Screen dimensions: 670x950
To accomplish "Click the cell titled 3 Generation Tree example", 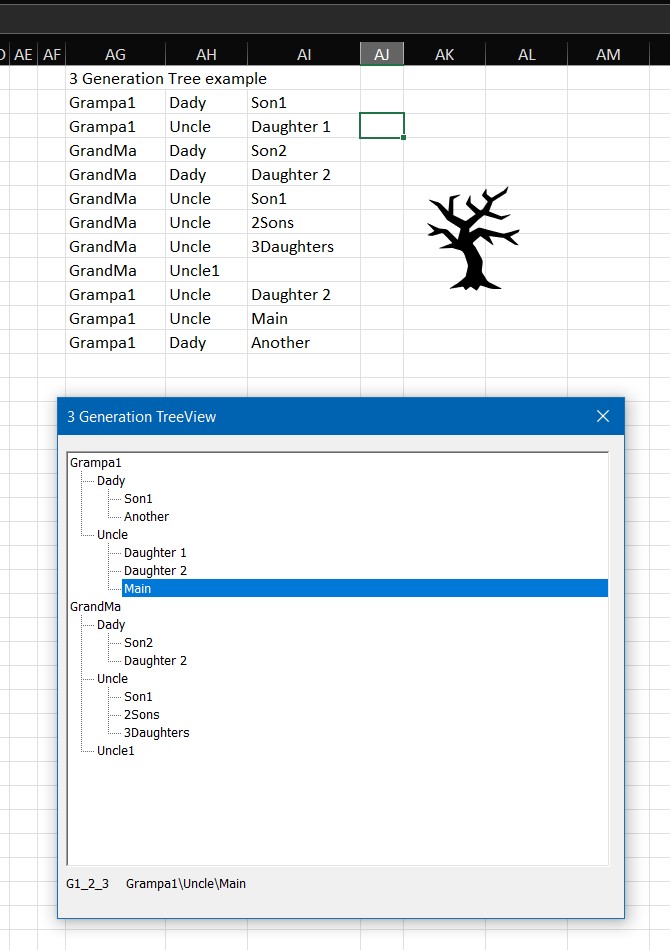I will click(x=168, y=78).
